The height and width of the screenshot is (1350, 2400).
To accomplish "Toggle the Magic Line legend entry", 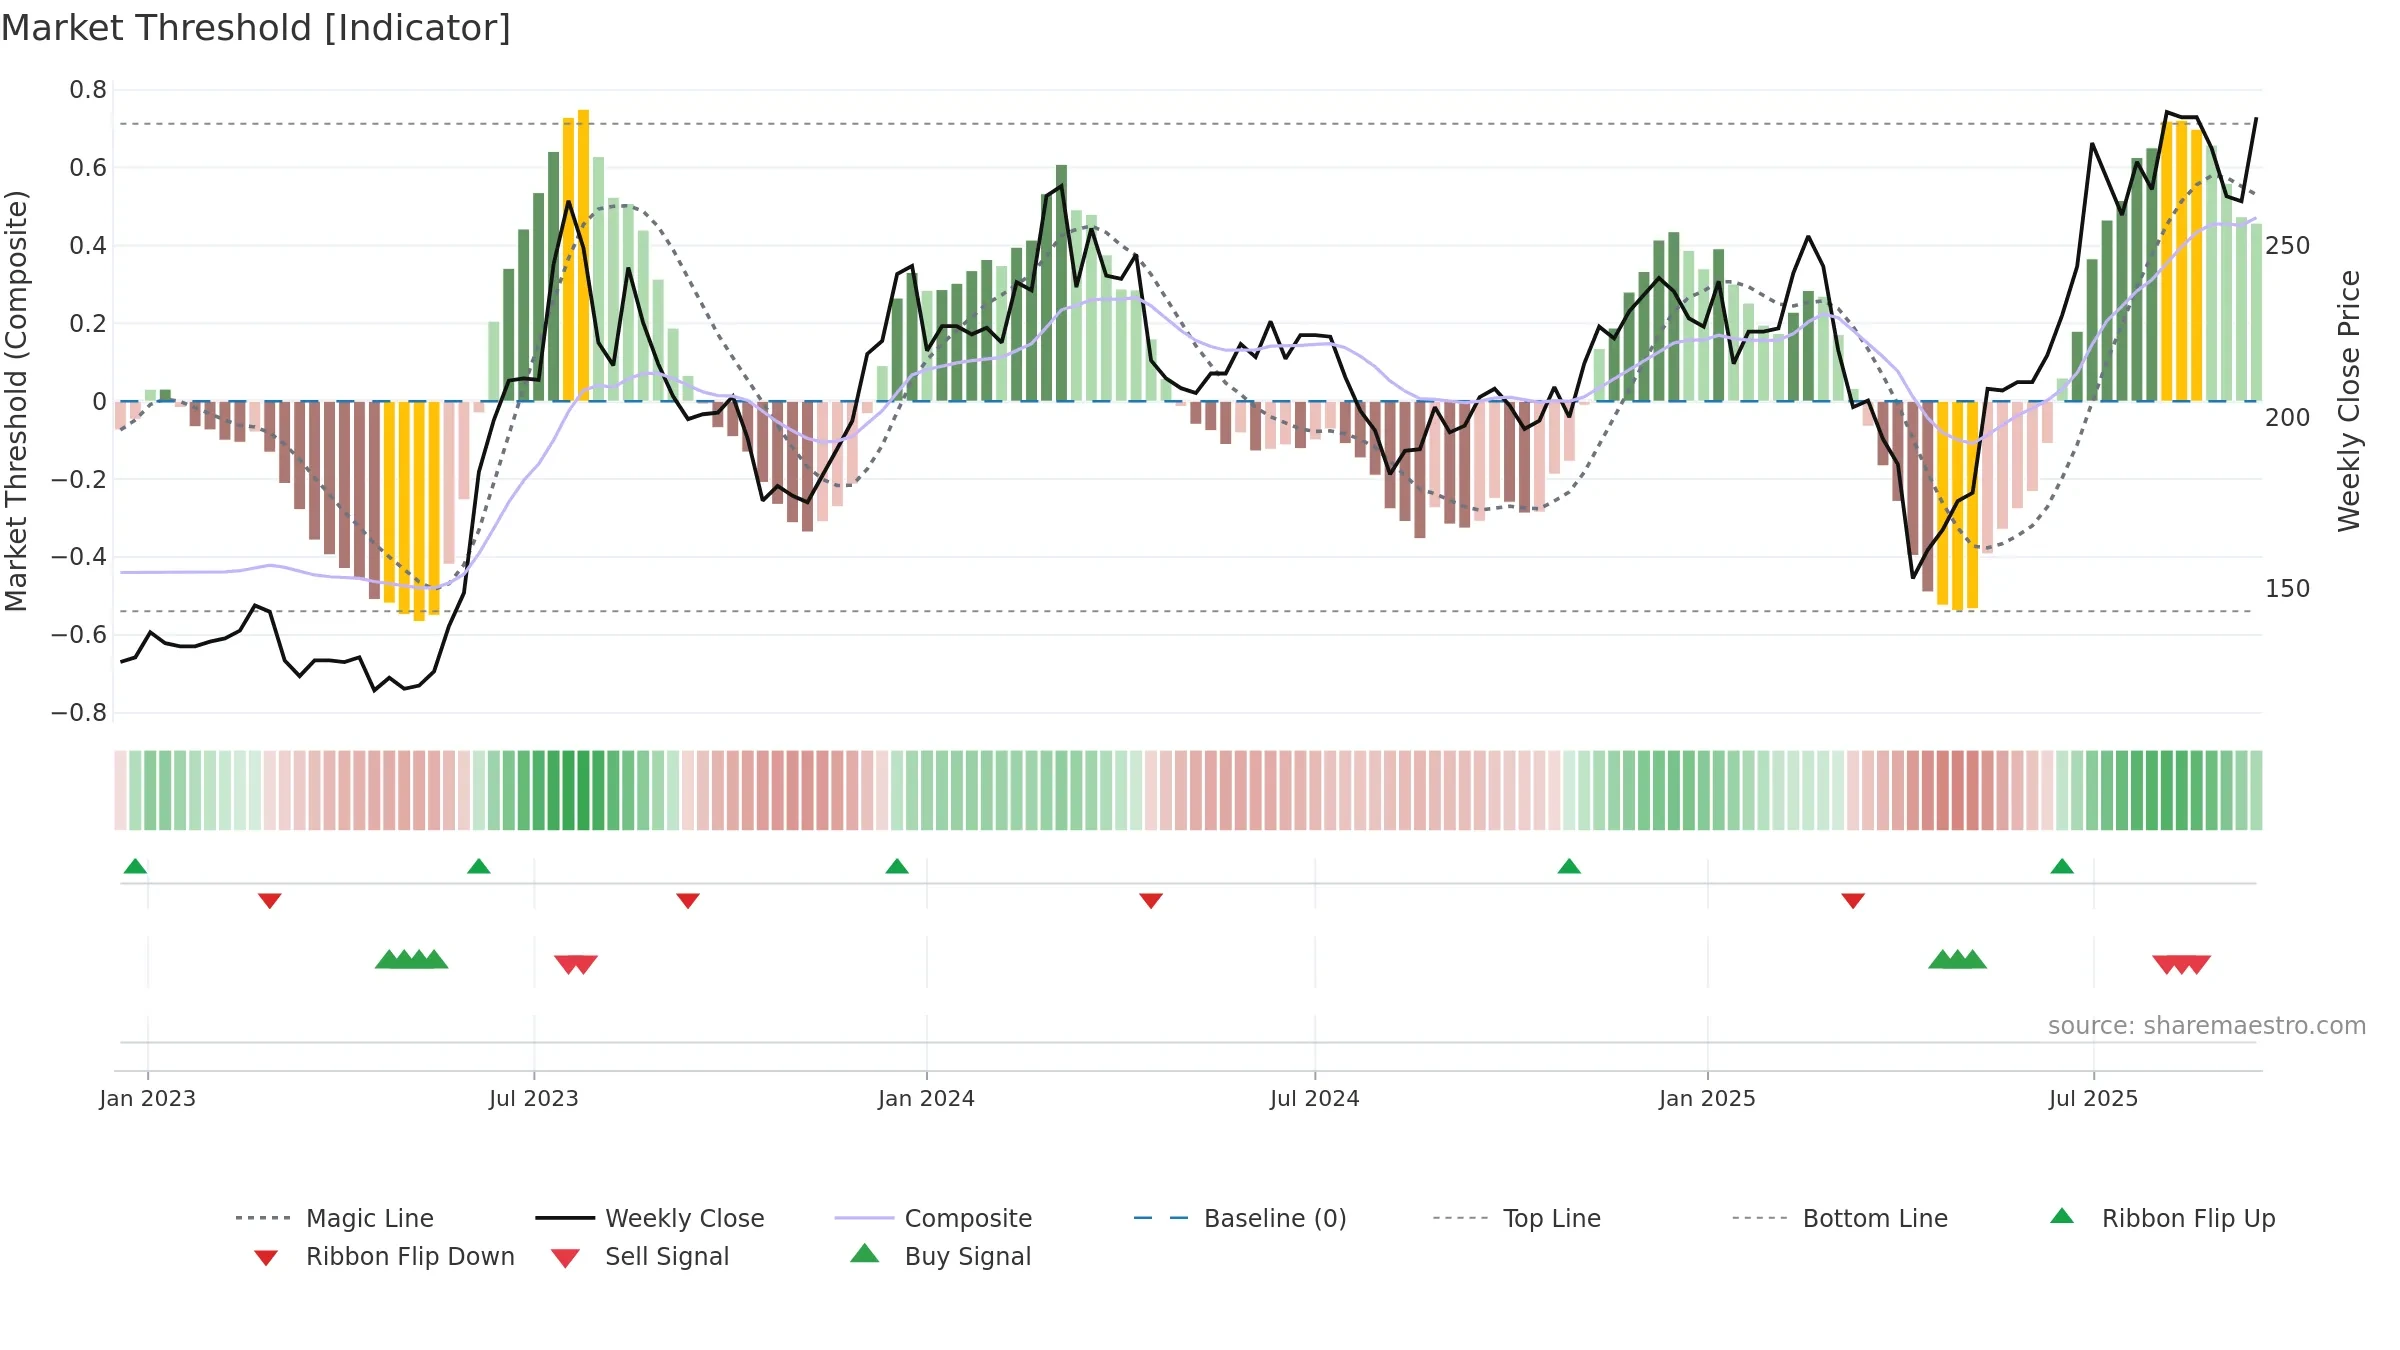I will tap(335, 1218).
